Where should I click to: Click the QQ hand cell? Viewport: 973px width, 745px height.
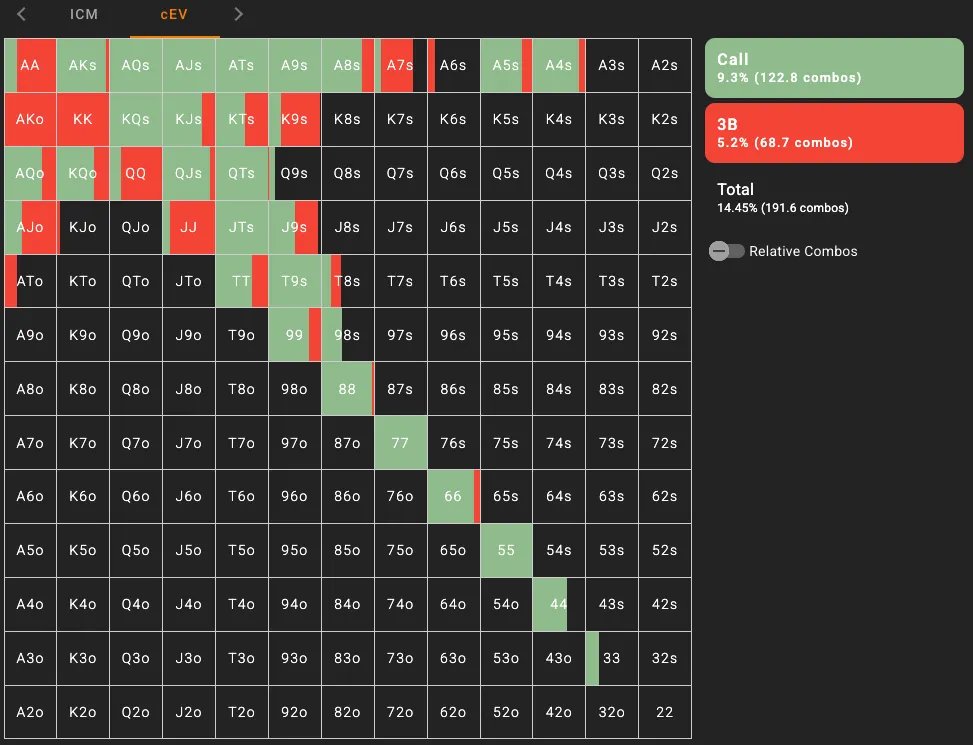(135, 173)
